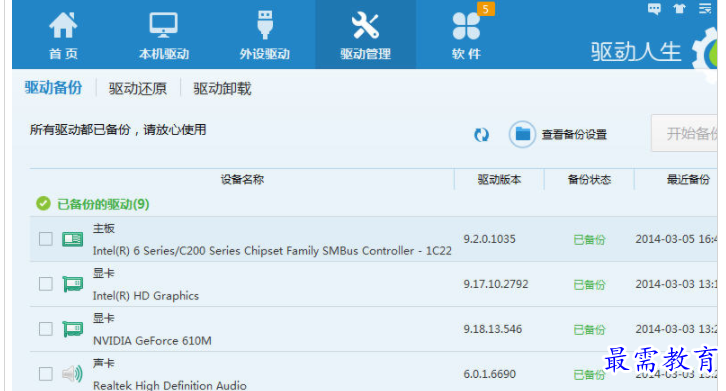The width and height of the screenshot is (726, 391).
Task: Select NVIDIA GeForce 610M device name
Action: point(152,341)
